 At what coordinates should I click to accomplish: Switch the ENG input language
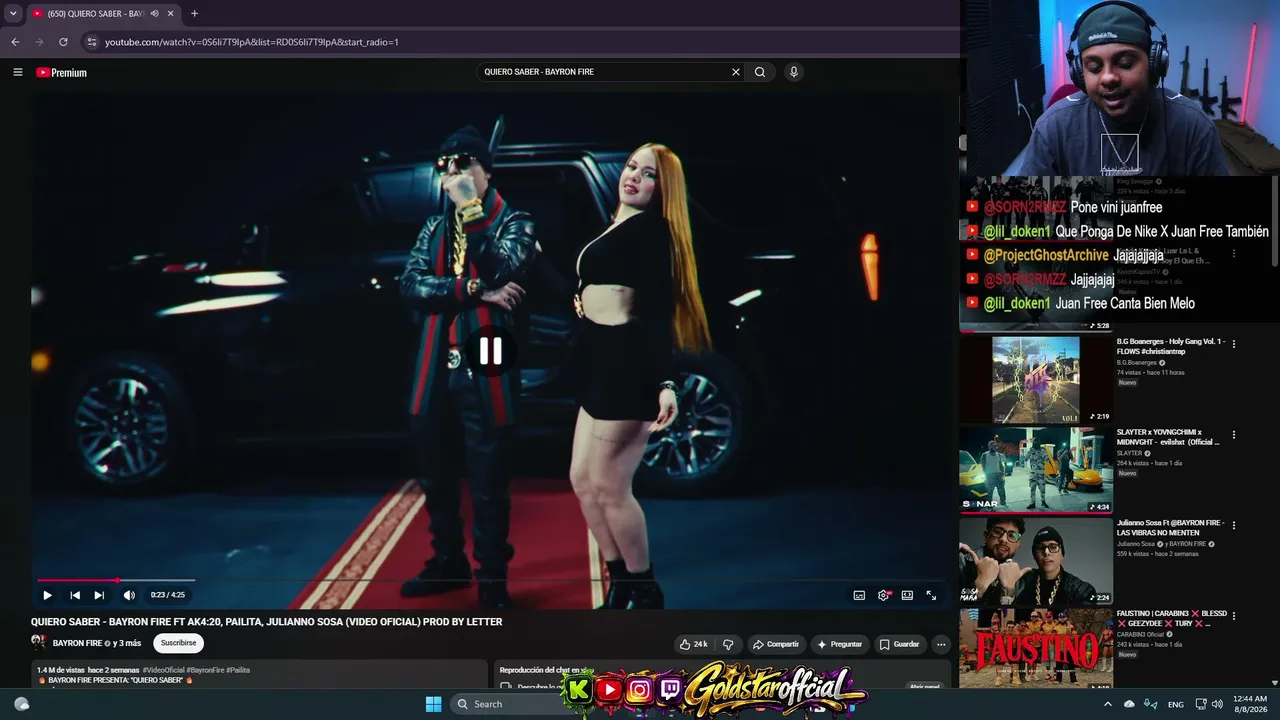(x=1176, y=704)
